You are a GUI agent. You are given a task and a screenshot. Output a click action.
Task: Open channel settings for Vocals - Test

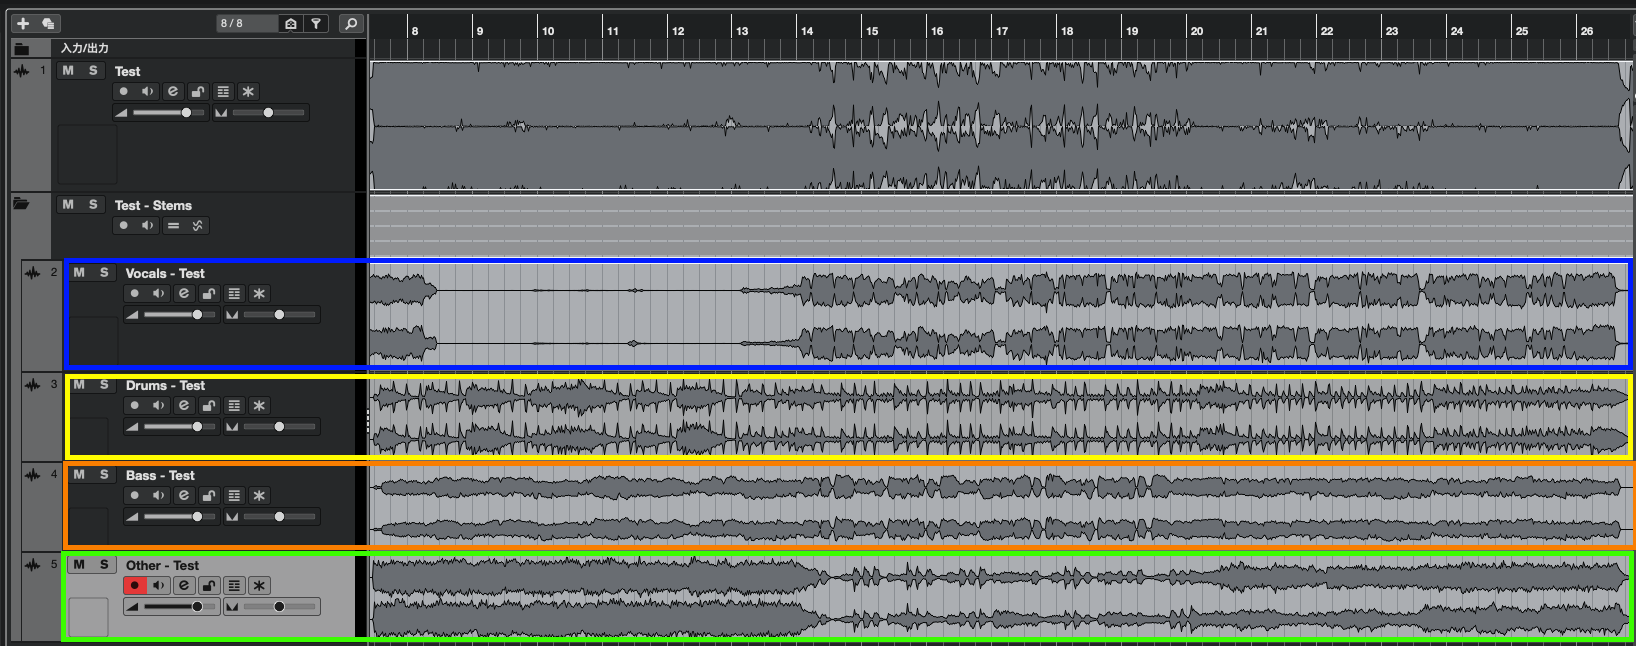184,294
